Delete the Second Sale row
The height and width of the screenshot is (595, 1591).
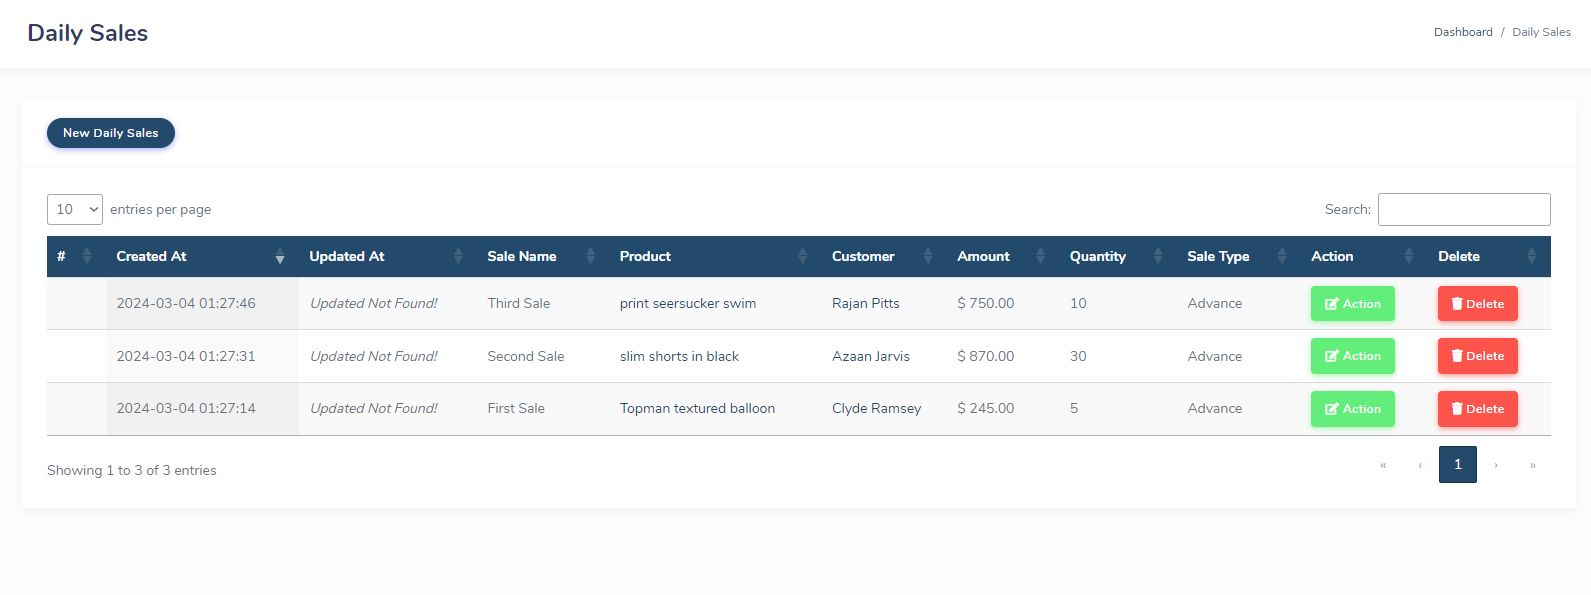coord(1477,356)
